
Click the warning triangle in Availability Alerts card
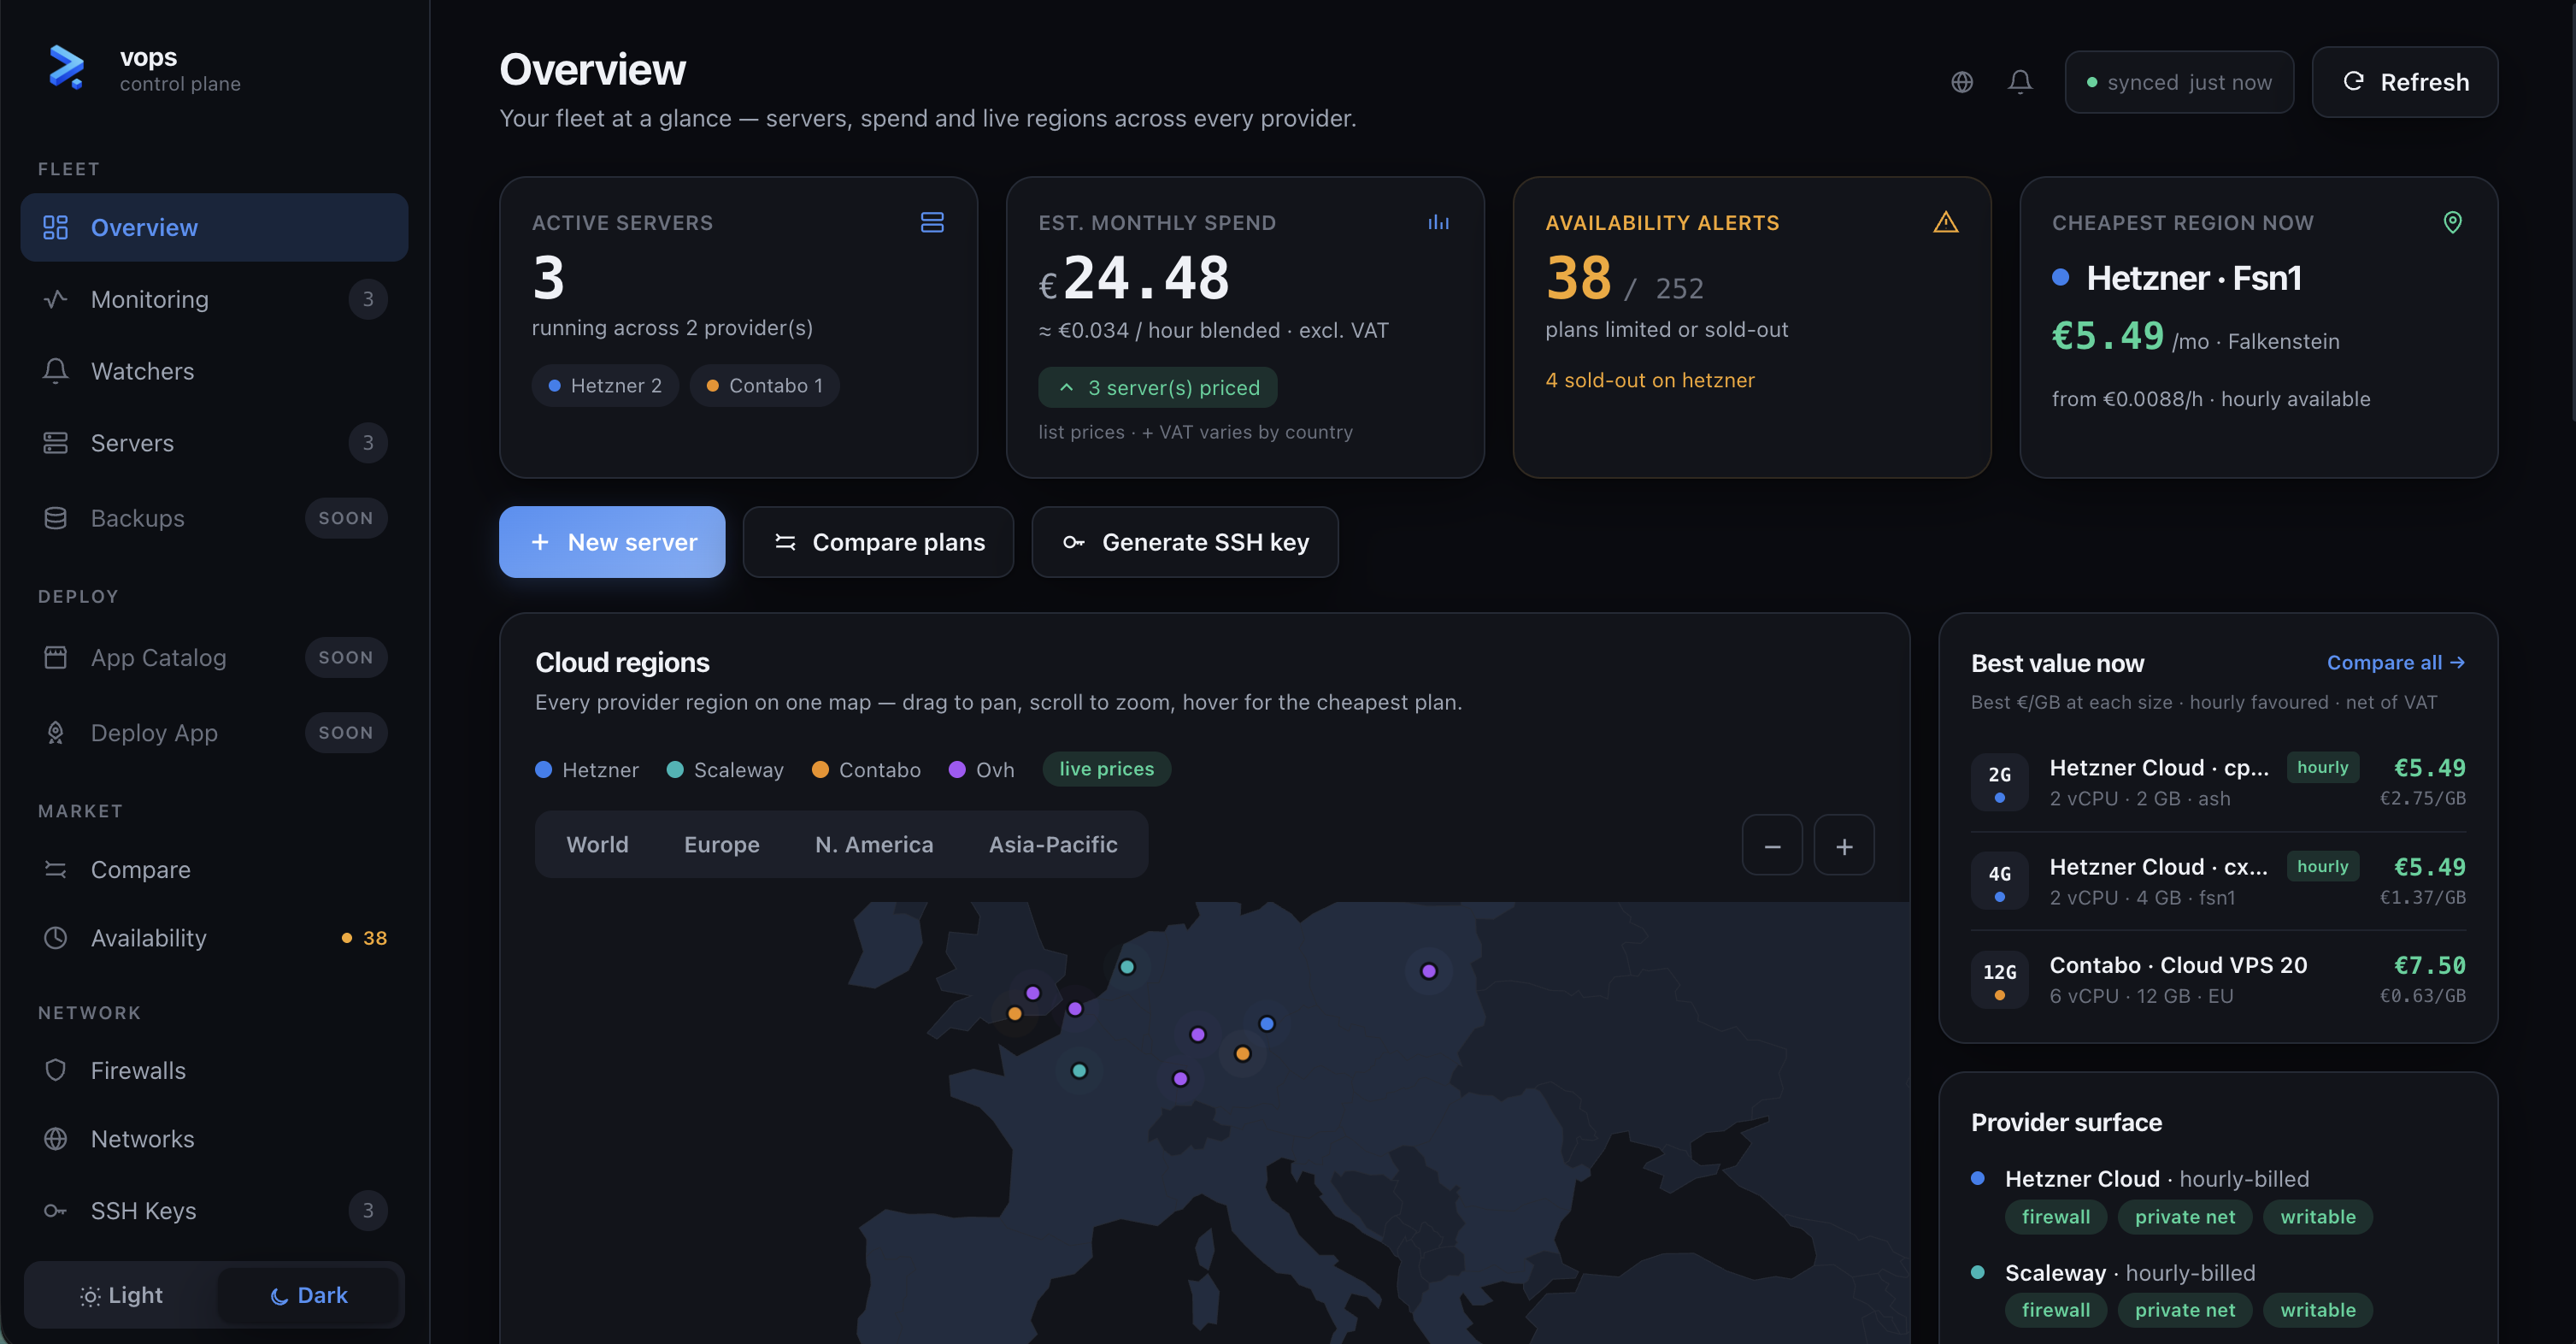1946,222
